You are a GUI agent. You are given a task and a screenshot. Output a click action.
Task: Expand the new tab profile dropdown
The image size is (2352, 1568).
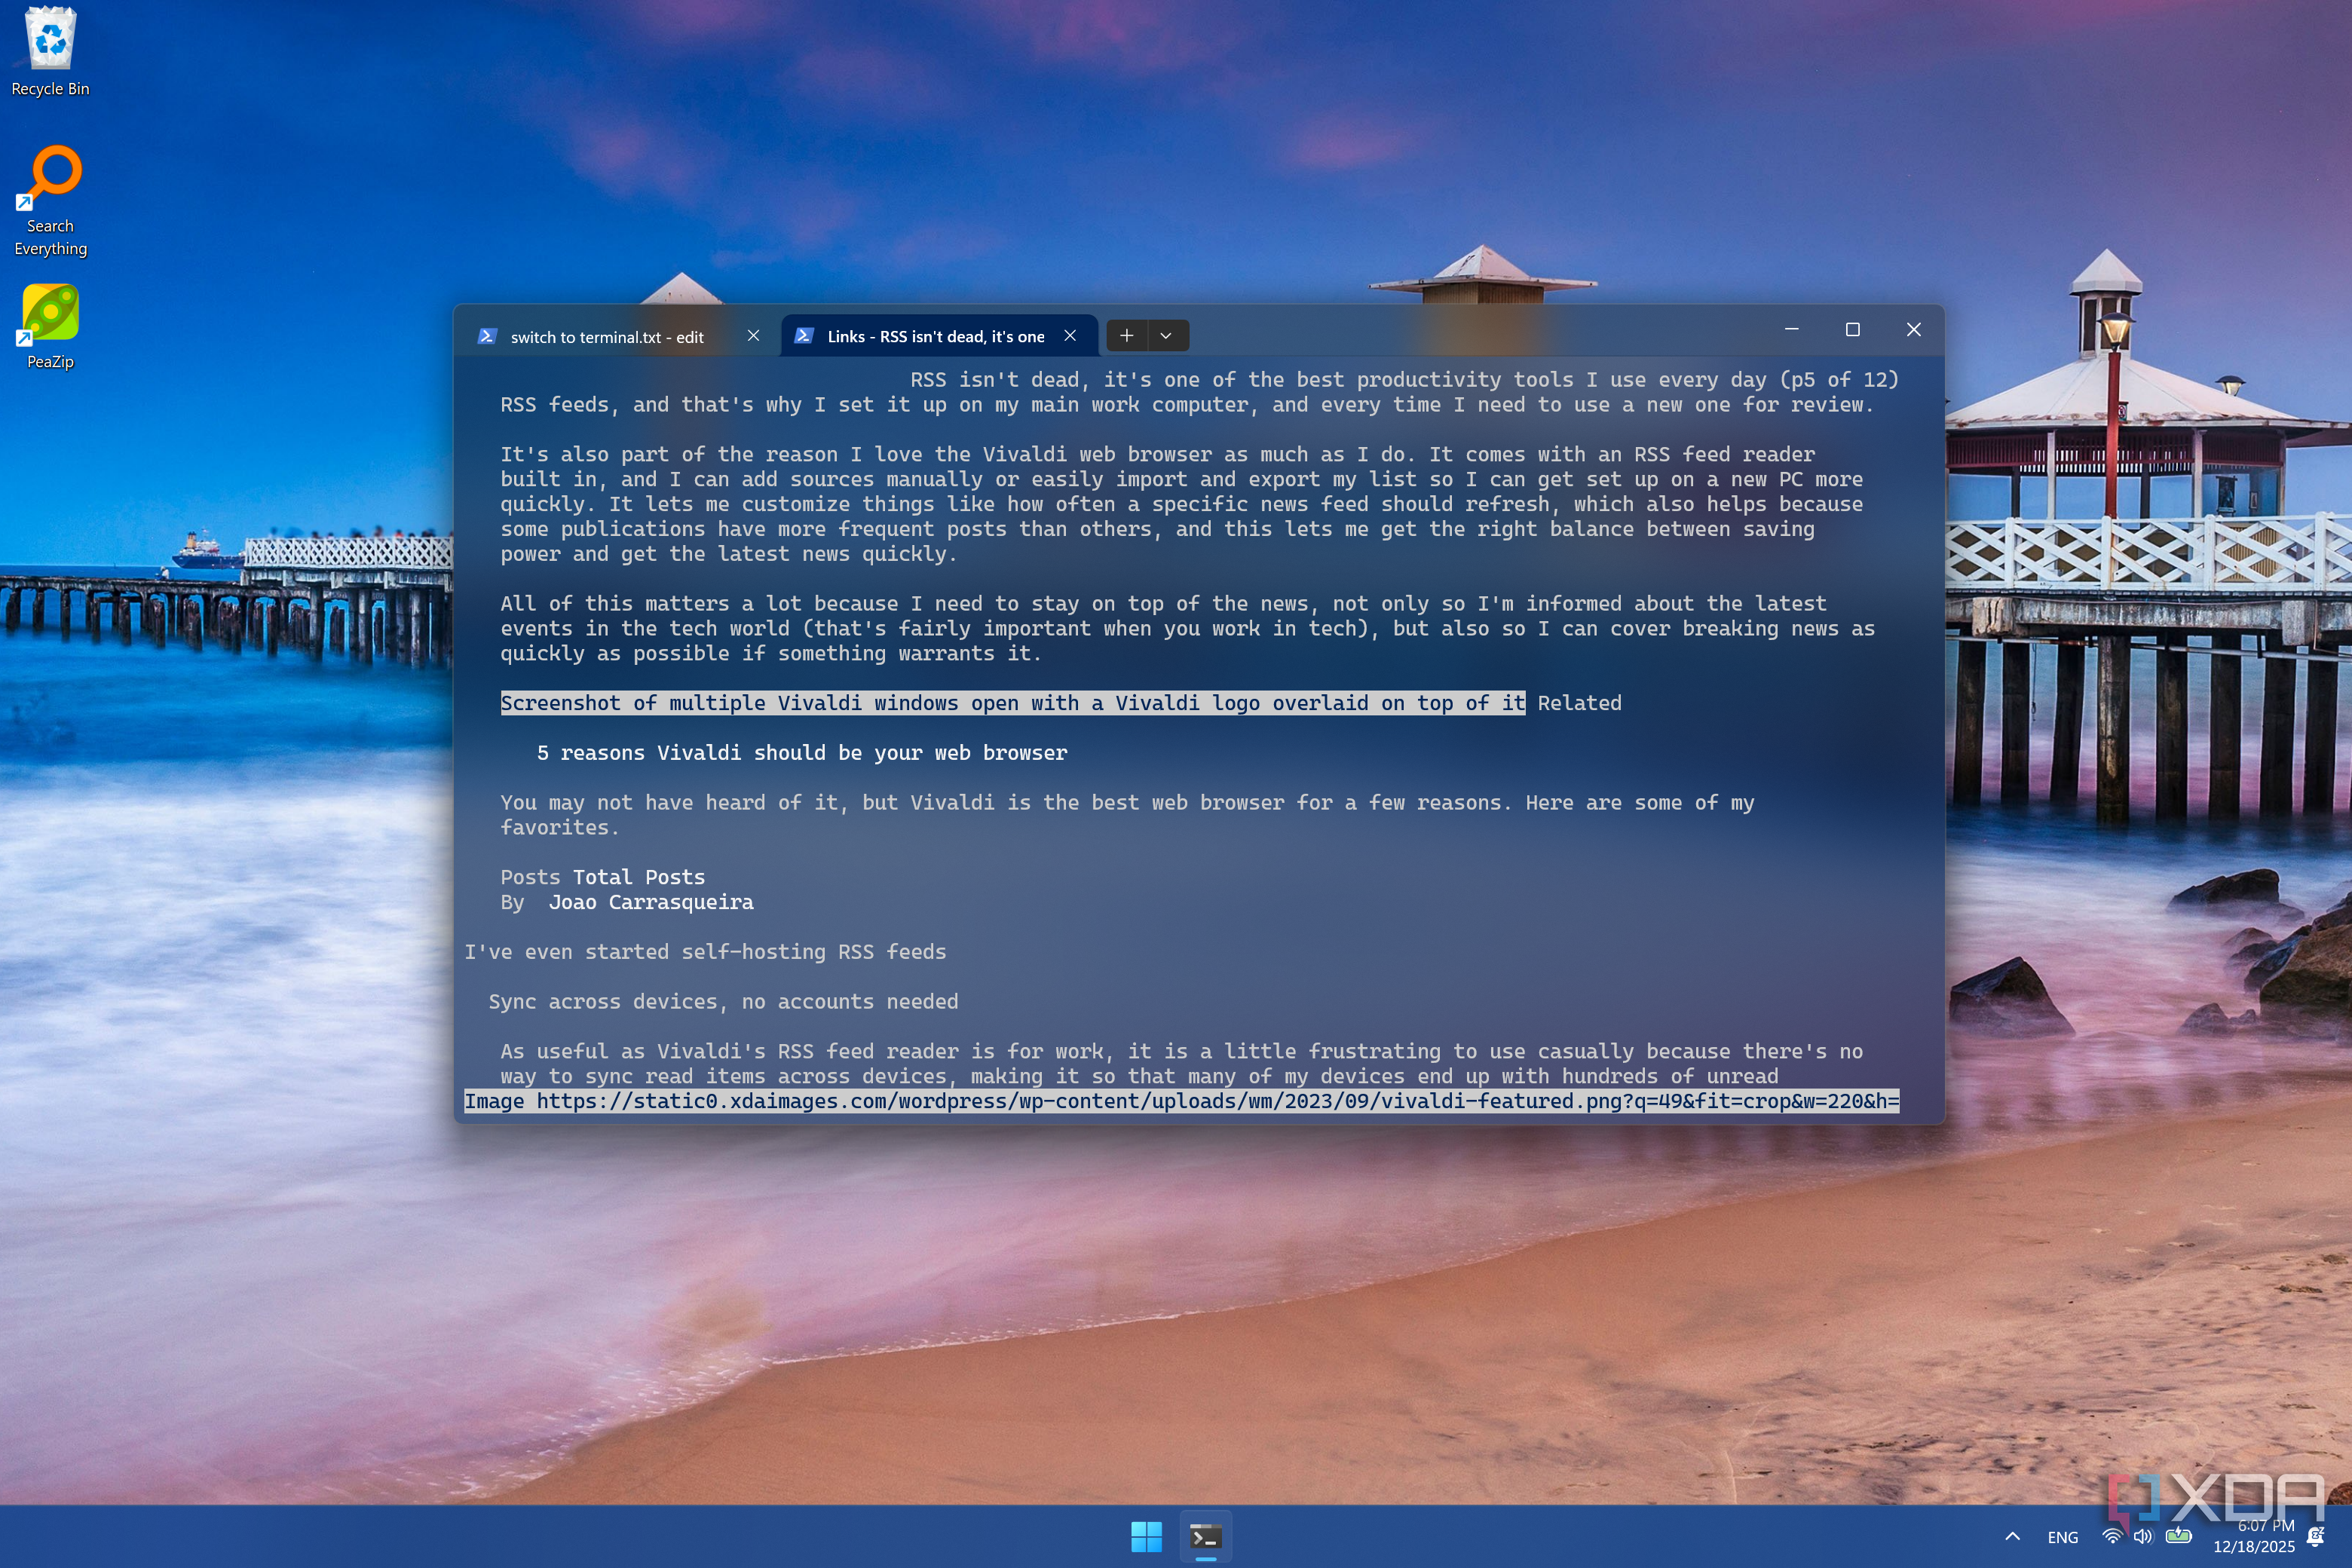click(x=1166, y=336)
